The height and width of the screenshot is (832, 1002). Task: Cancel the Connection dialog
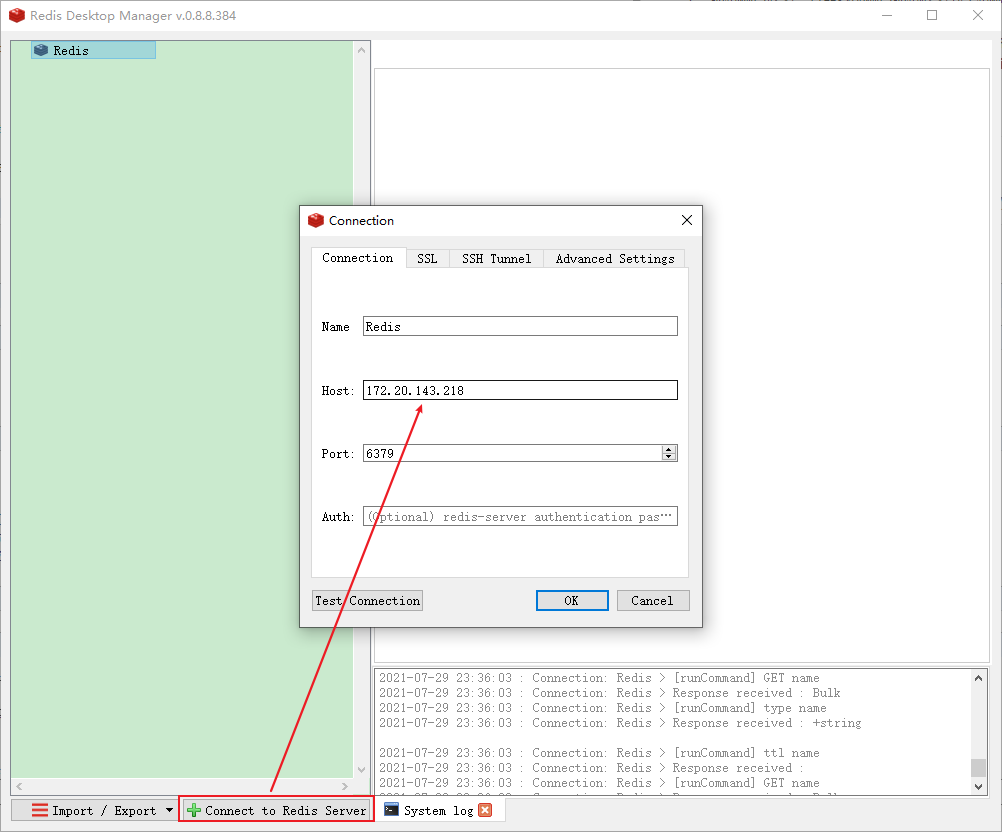(652, 601)
